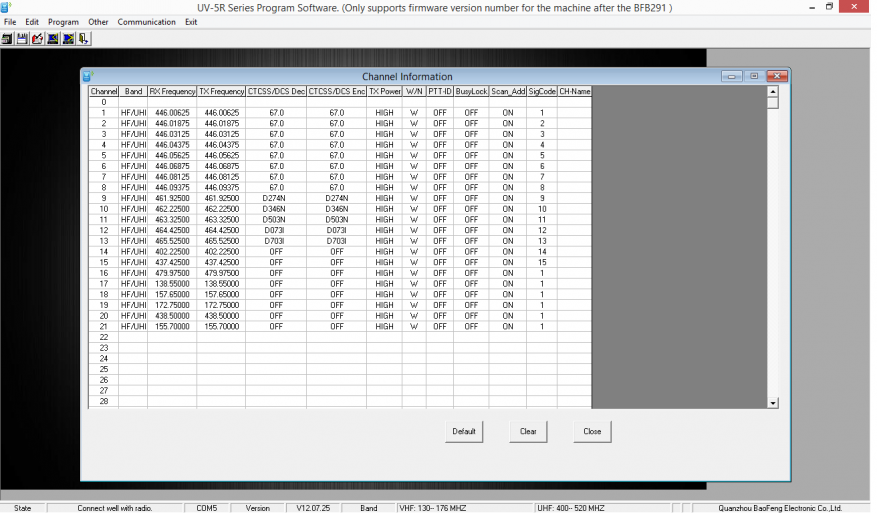Screen dimensions: 877x513
Task: Select the D346N encode cell in channel 10
Action: coord(337,209)
